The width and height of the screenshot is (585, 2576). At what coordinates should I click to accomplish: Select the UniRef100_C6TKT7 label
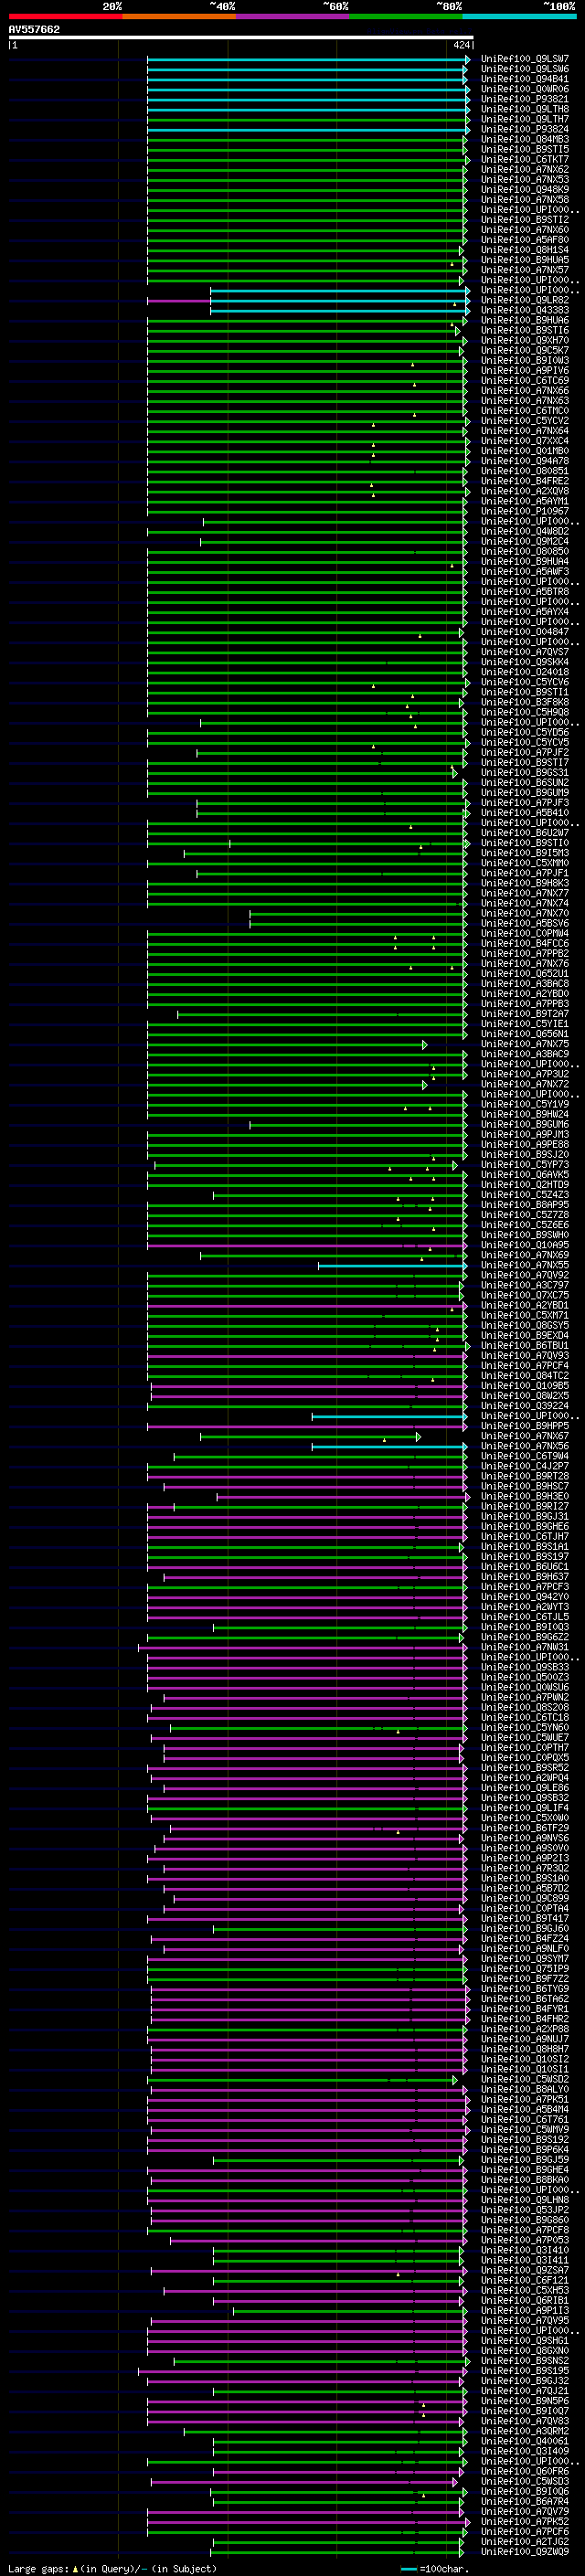525,160
